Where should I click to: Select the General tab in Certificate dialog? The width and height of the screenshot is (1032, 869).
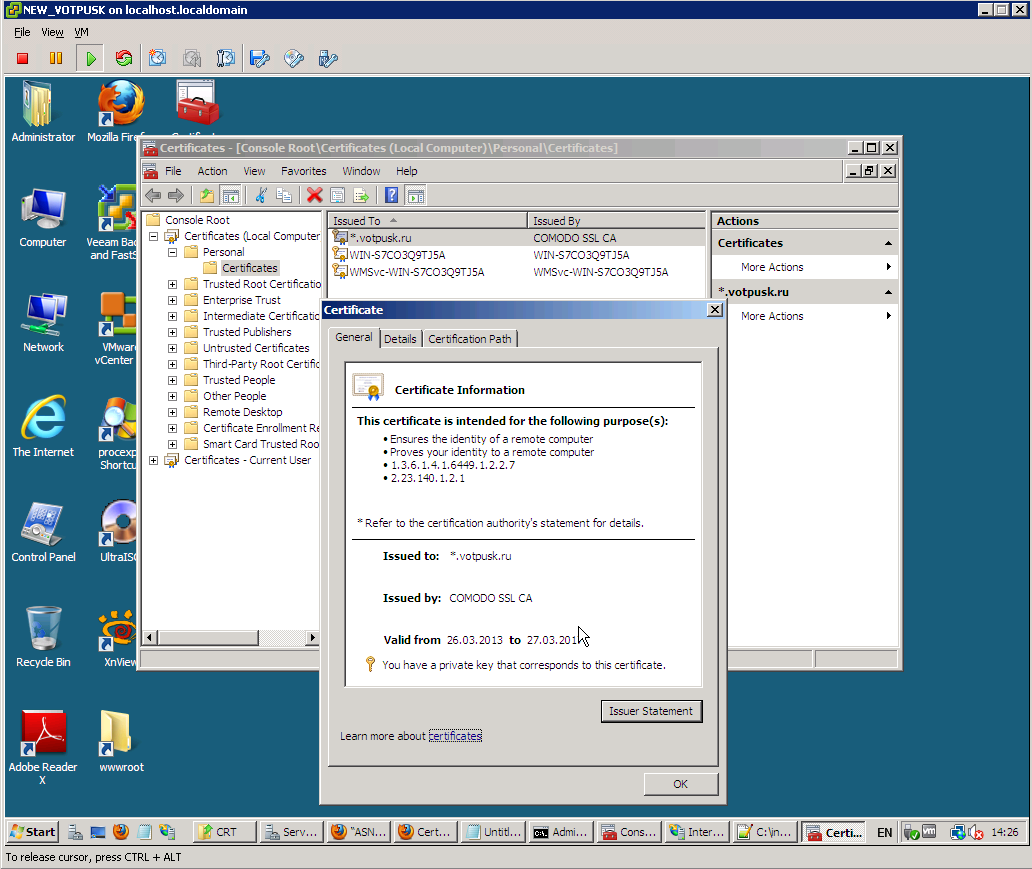(x=353, y=337)
